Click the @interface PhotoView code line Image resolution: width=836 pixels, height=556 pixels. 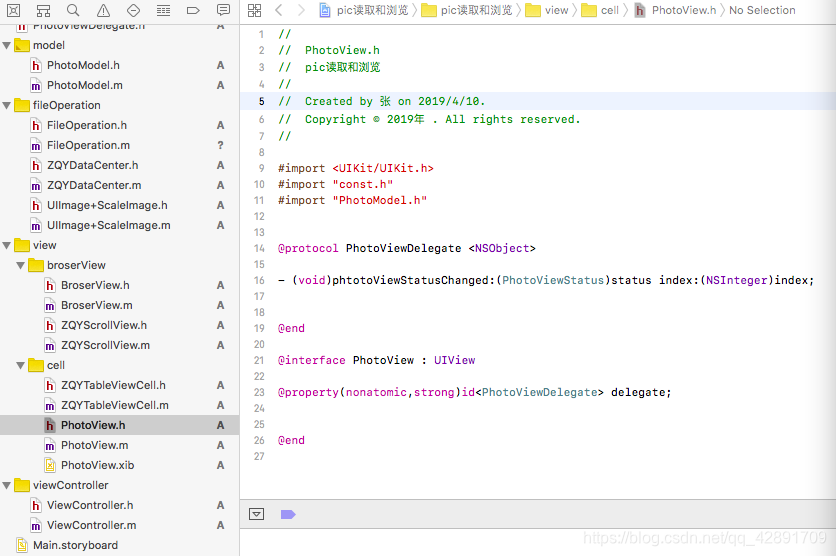click(x=376, y=360)
